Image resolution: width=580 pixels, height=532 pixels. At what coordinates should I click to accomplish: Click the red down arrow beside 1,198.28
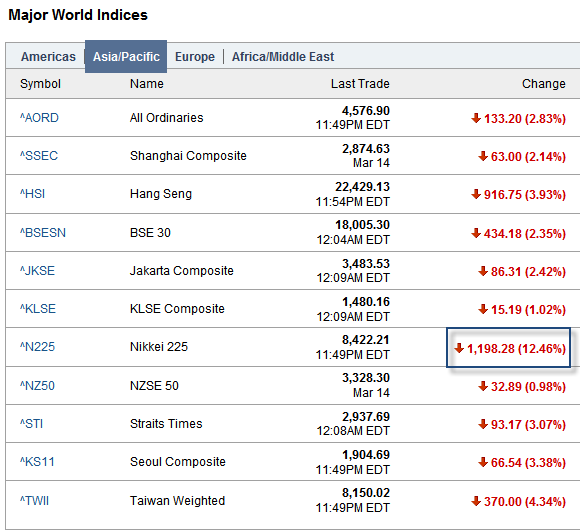point(459,348)
